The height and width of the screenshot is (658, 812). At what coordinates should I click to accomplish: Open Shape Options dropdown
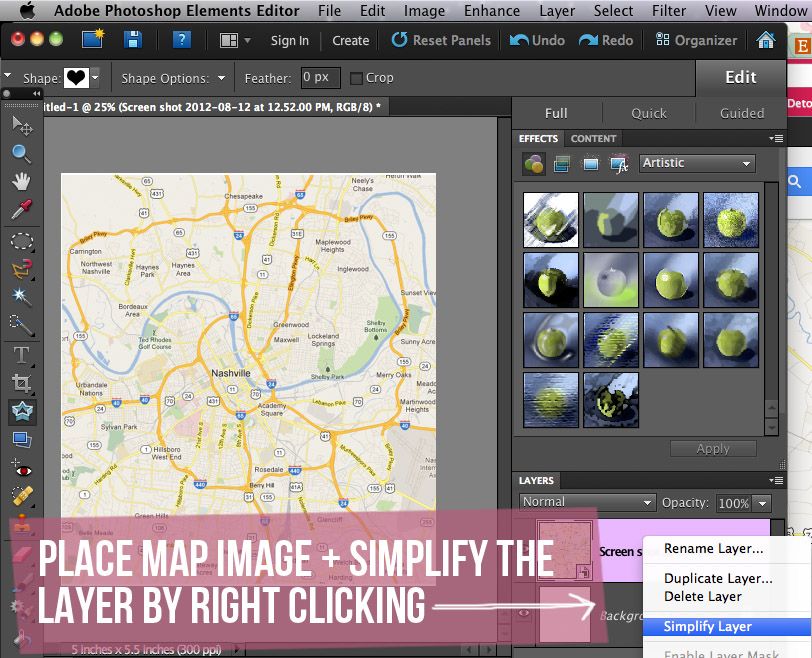(222, 78)
